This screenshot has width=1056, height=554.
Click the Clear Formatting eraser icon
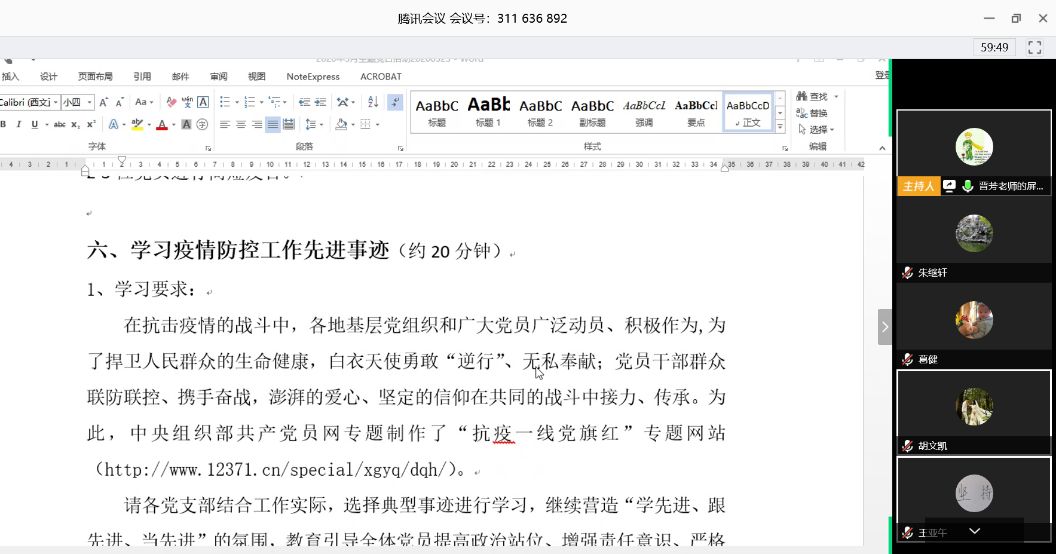(x=171, y=102)
